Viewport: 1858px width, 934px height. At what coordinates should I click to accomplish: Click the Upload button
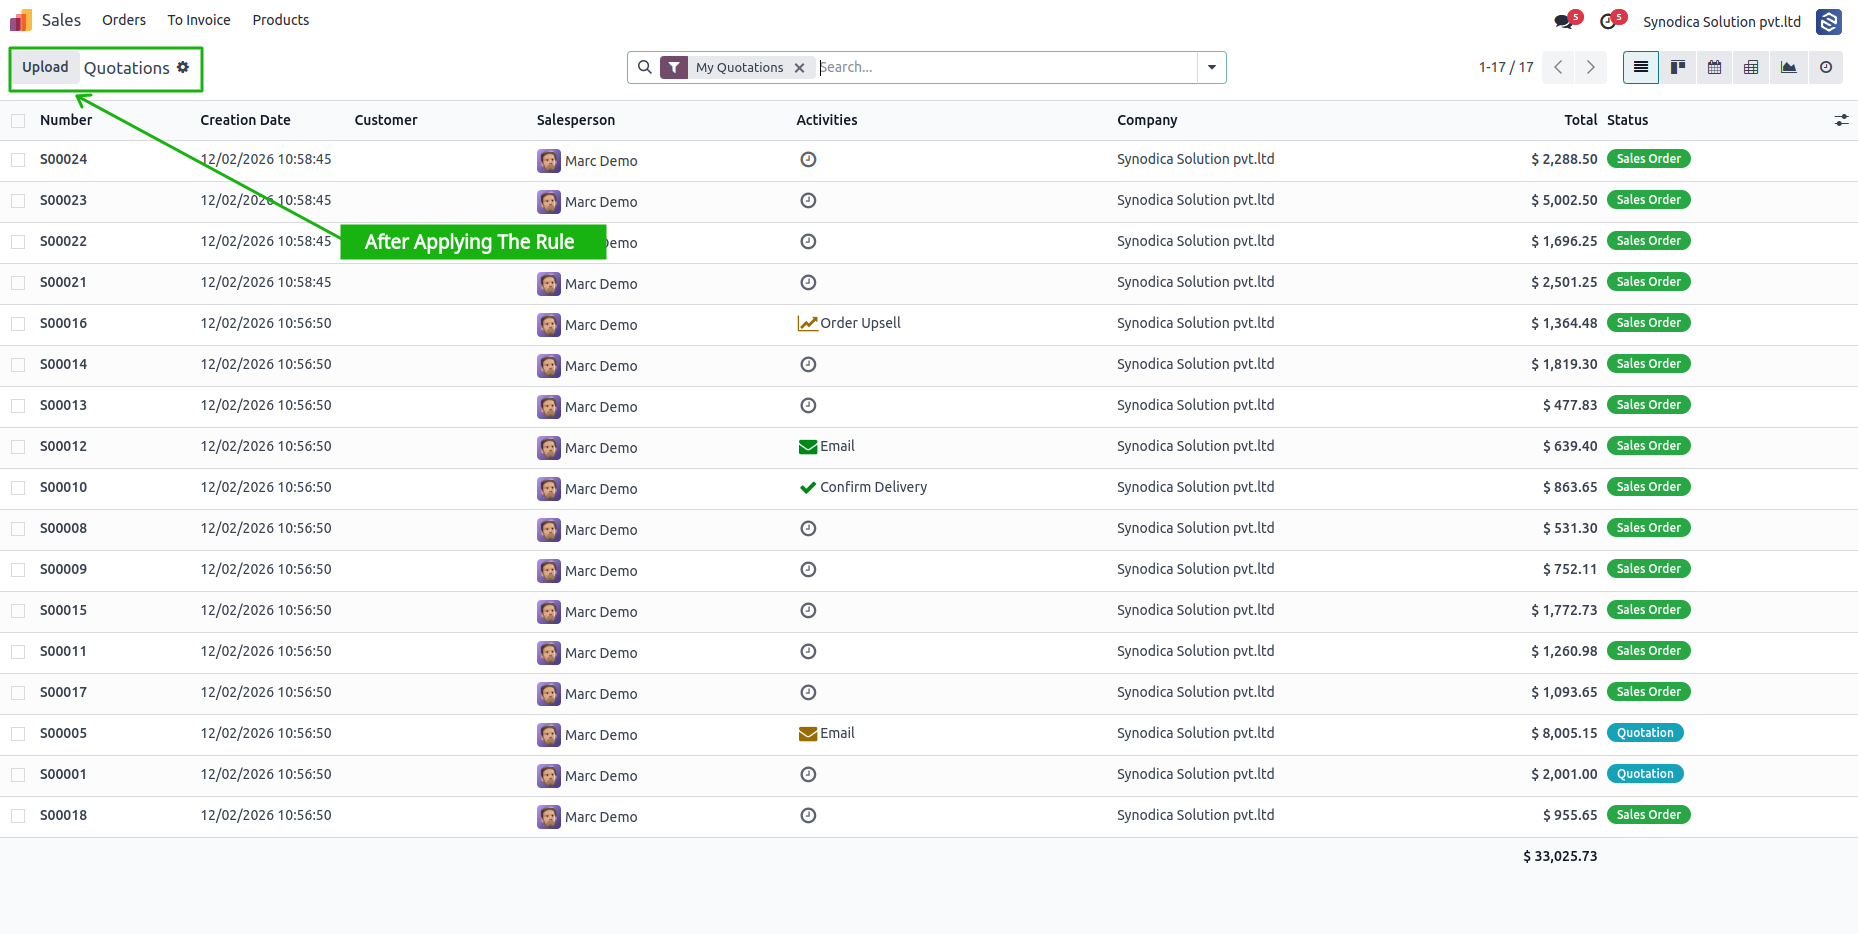tap(45, 67)
